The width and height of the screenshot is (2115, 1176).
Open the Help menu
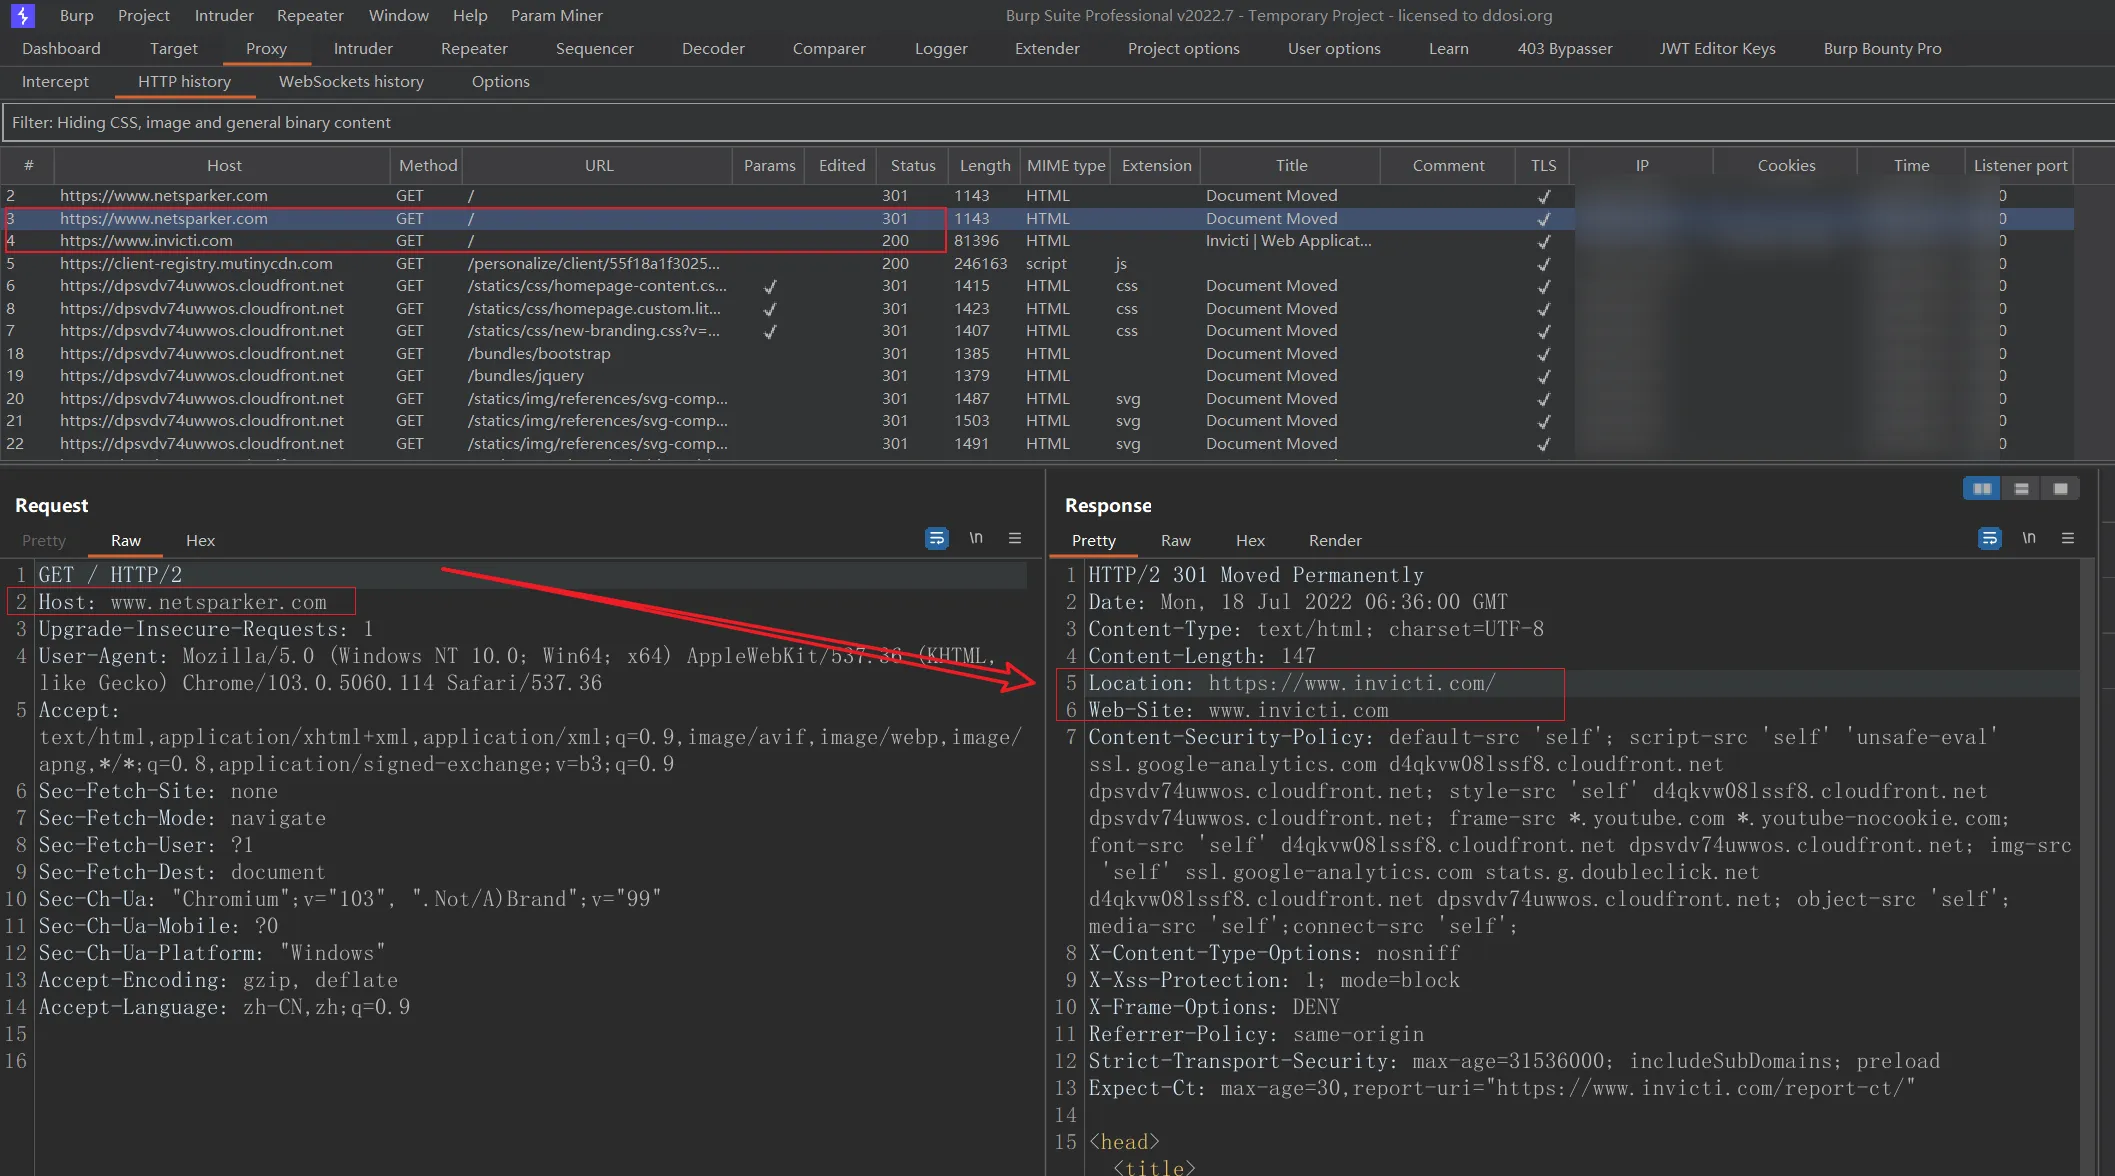click(x=470, y=15)
